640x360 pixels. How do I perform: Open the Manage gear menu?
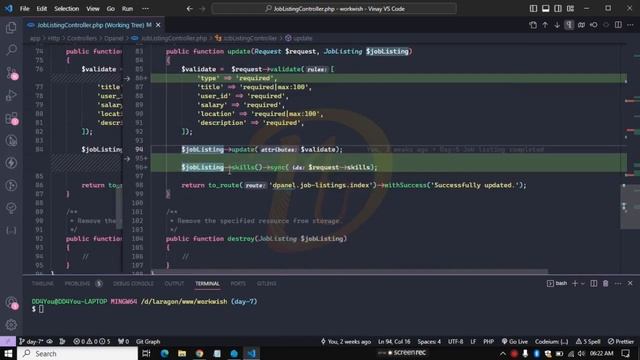pyautogui.click(x=11, y=325)
